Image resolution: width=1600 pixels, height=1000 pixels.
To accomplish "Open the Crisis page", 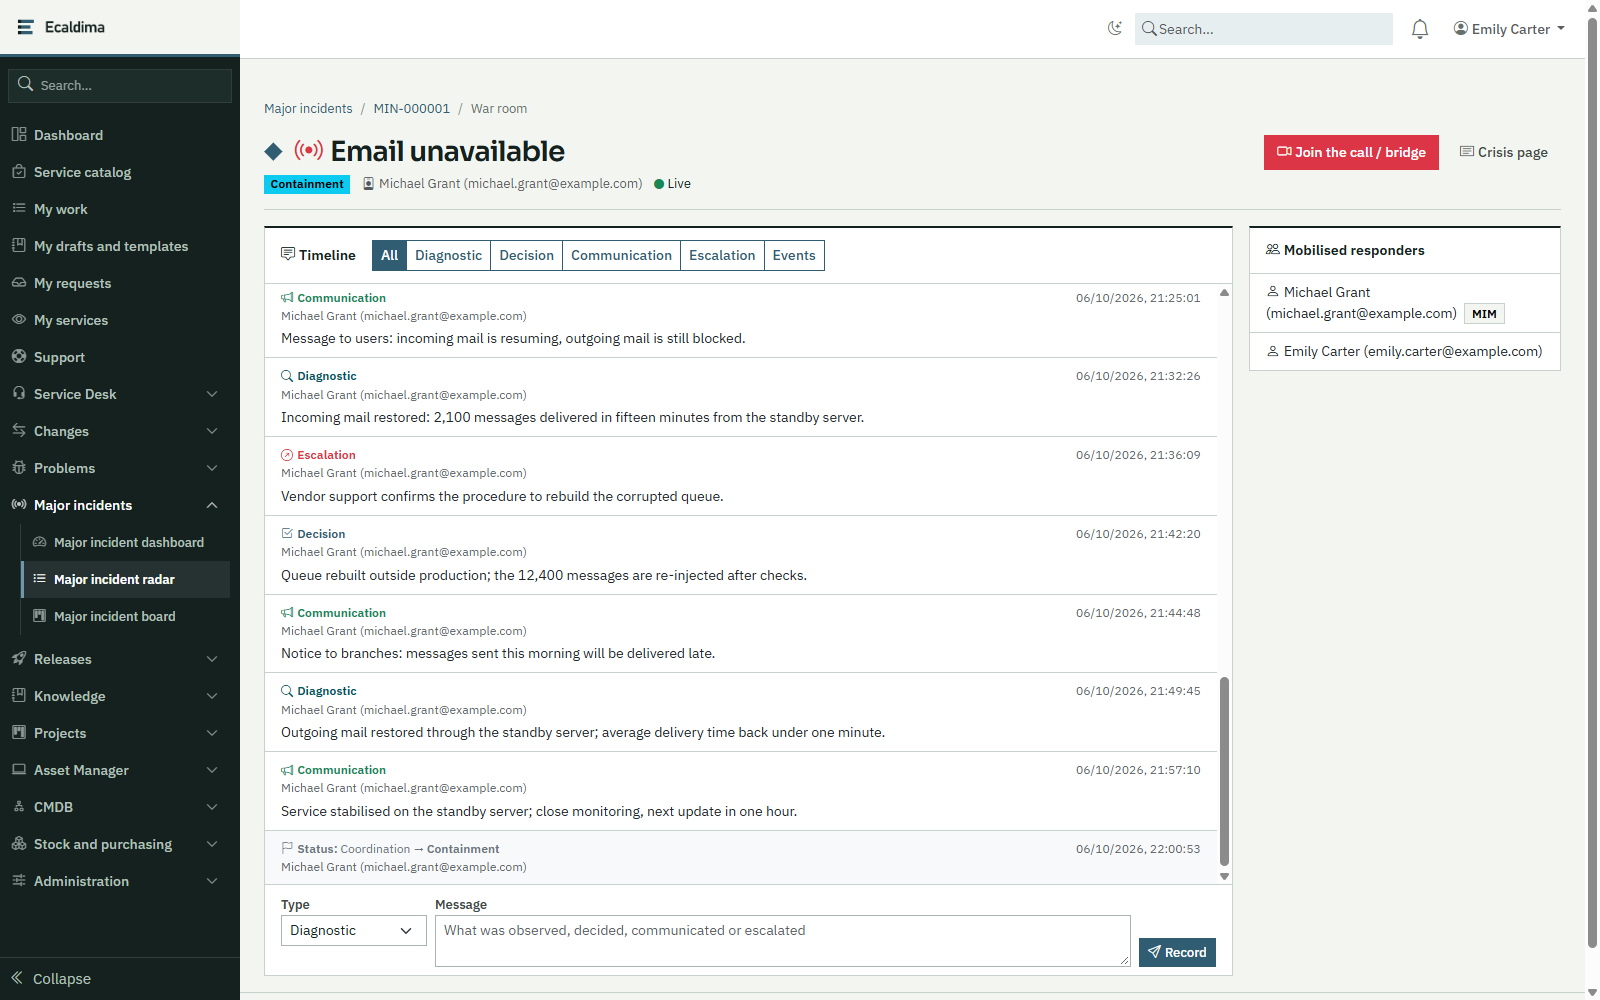I will click(1503, 152).
